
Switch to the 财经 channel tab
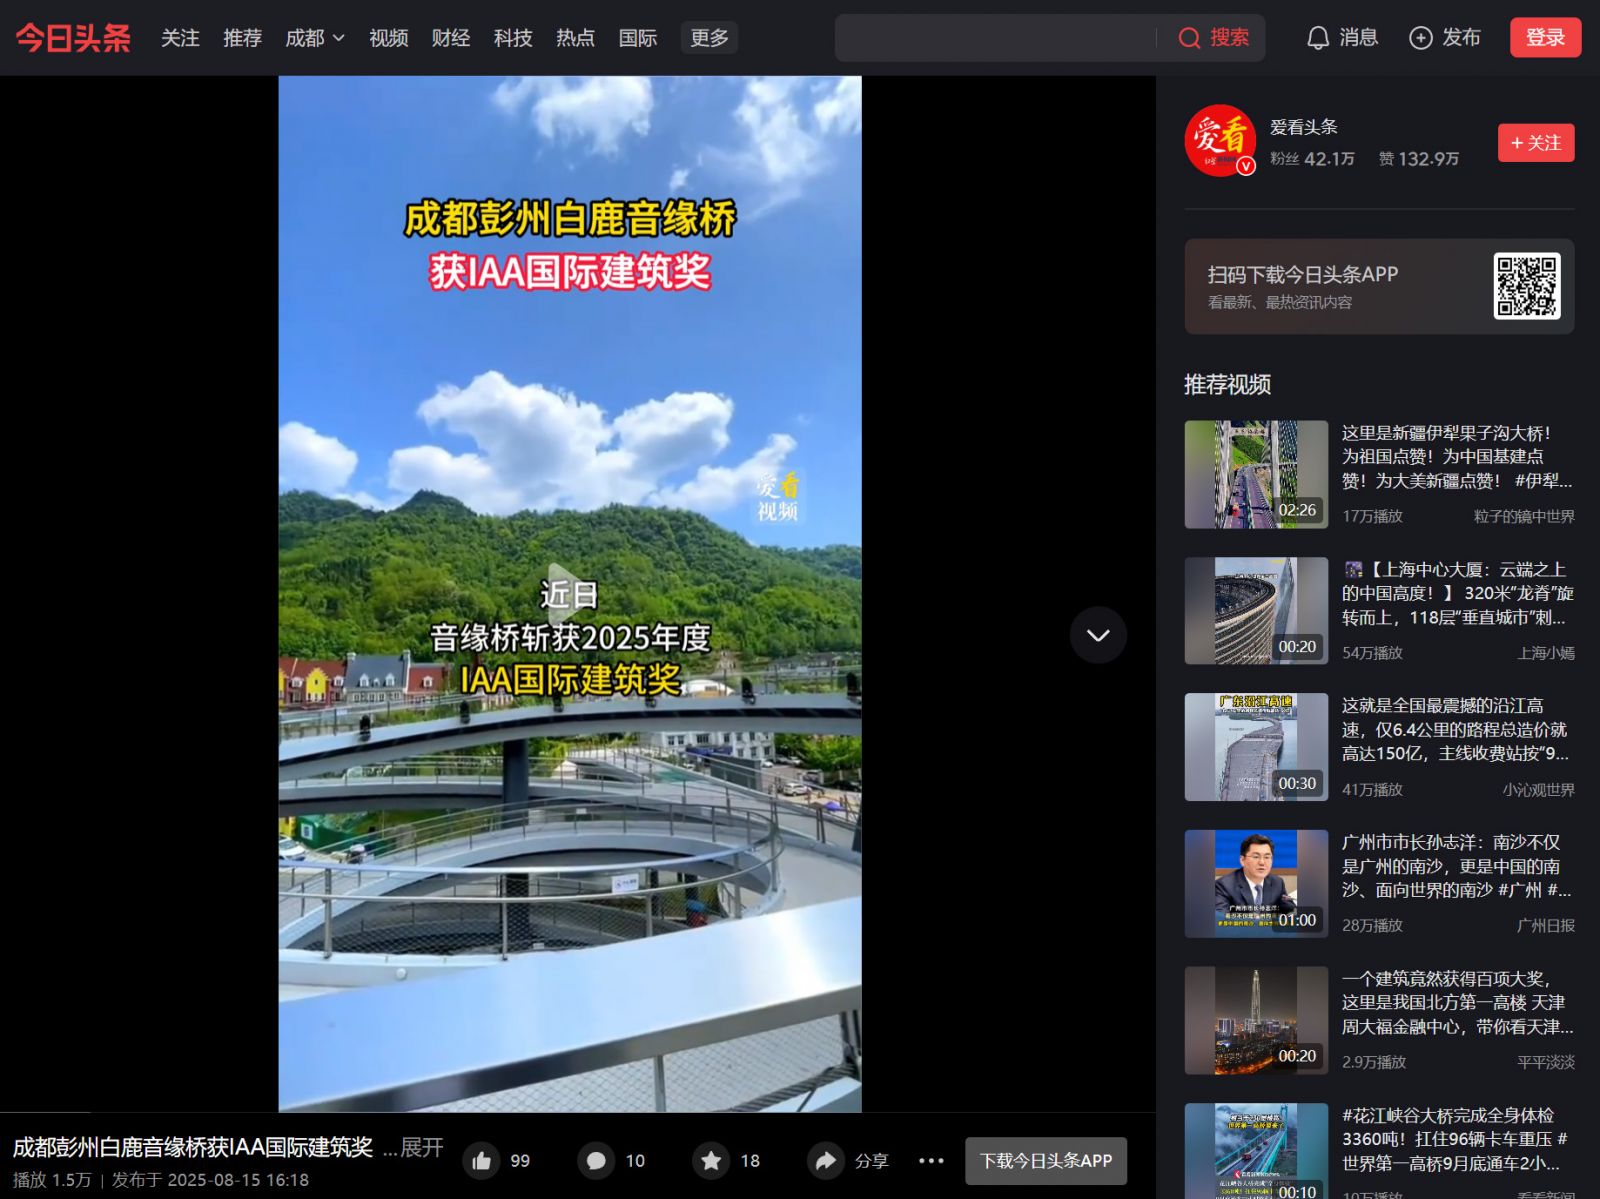tap(450, 38)
